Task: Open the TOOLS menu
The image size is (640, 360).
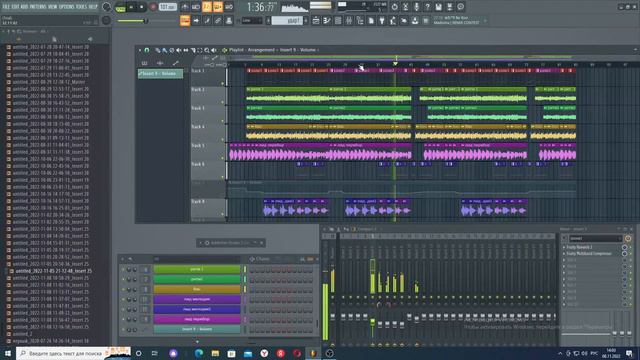Action: coord(82,7)
